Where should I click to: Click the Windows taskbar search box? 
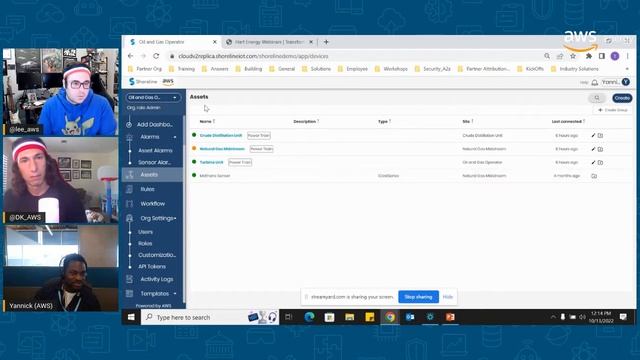210,317
